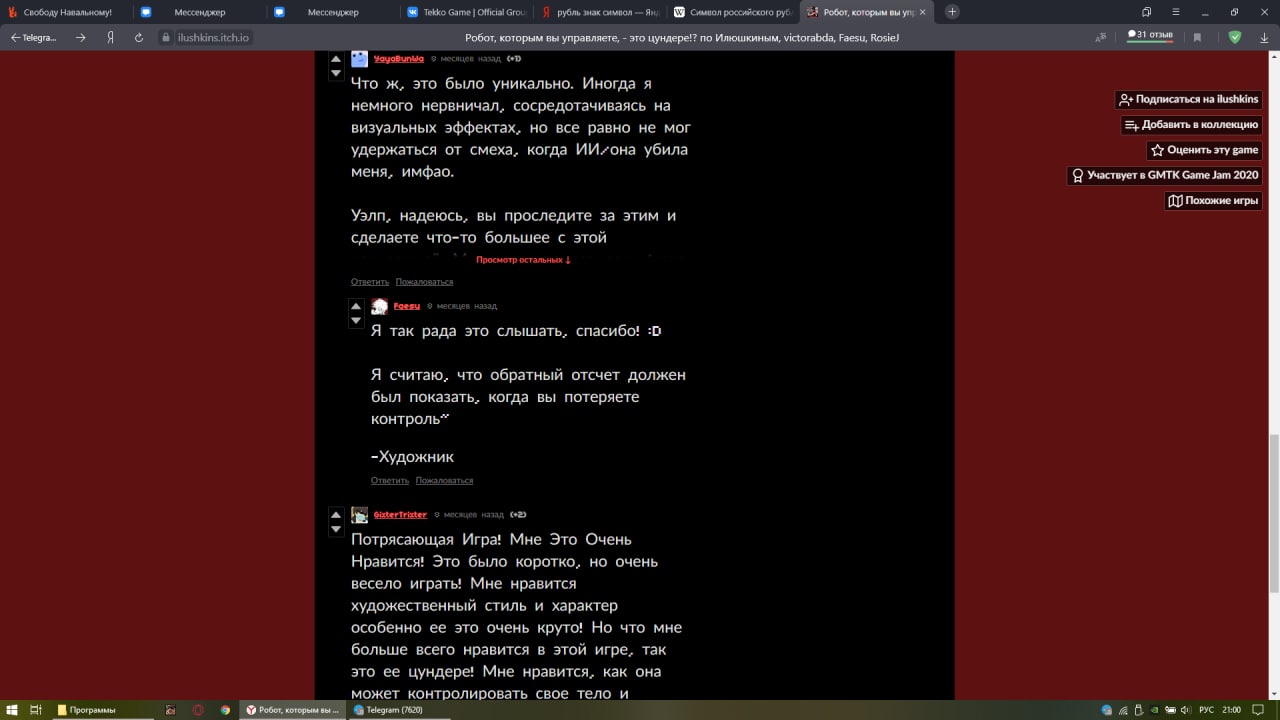Screen dimensions: 1280x720
Task: Upvote the Faesu reply
Action: 356,306
